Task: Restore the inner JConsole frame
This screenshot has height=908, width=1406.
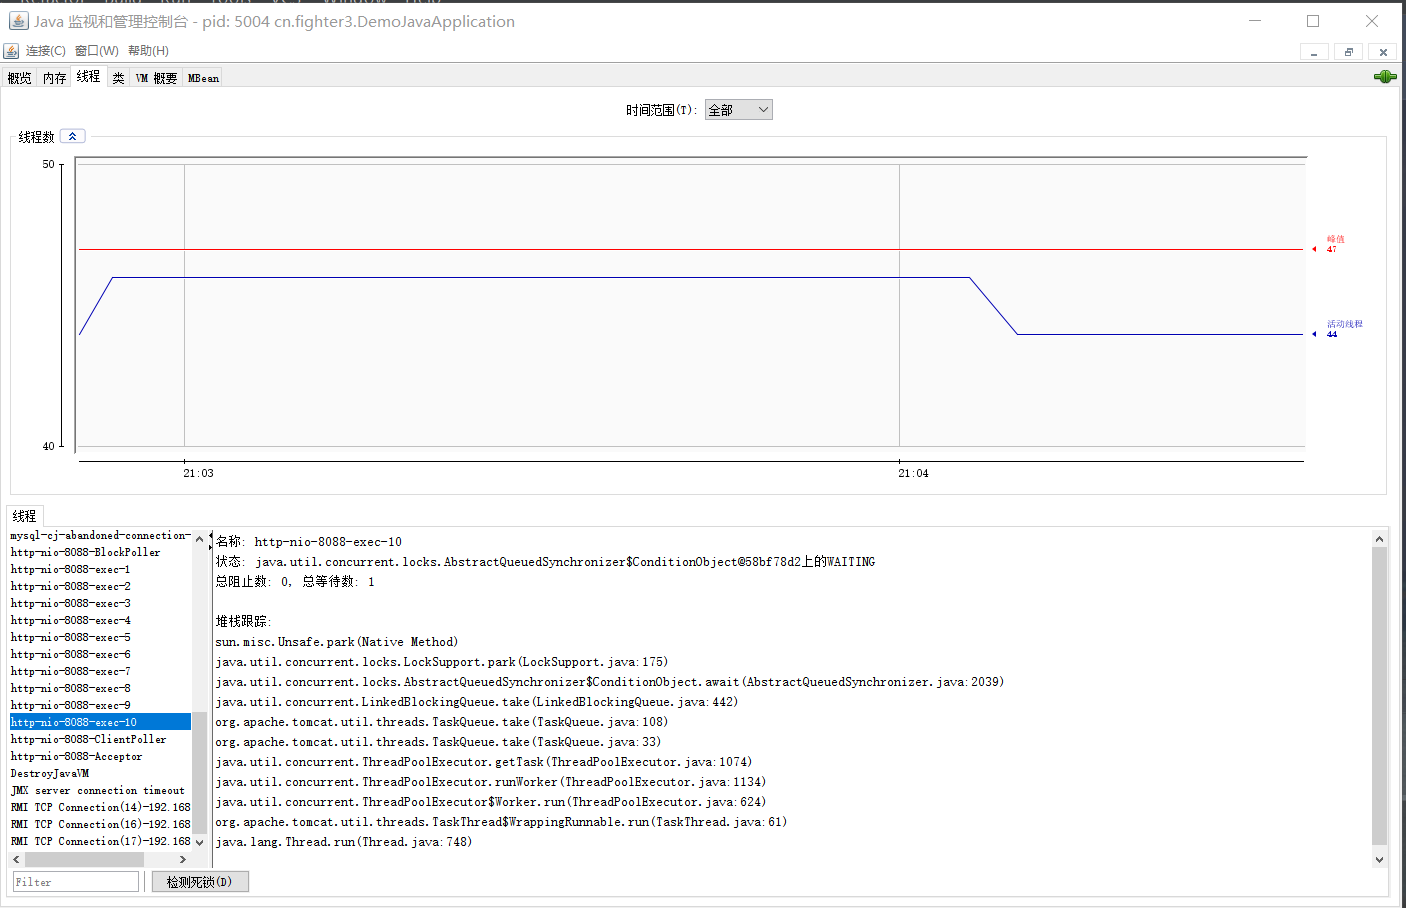Action: pyautogui.click(x=1348, y=52)
